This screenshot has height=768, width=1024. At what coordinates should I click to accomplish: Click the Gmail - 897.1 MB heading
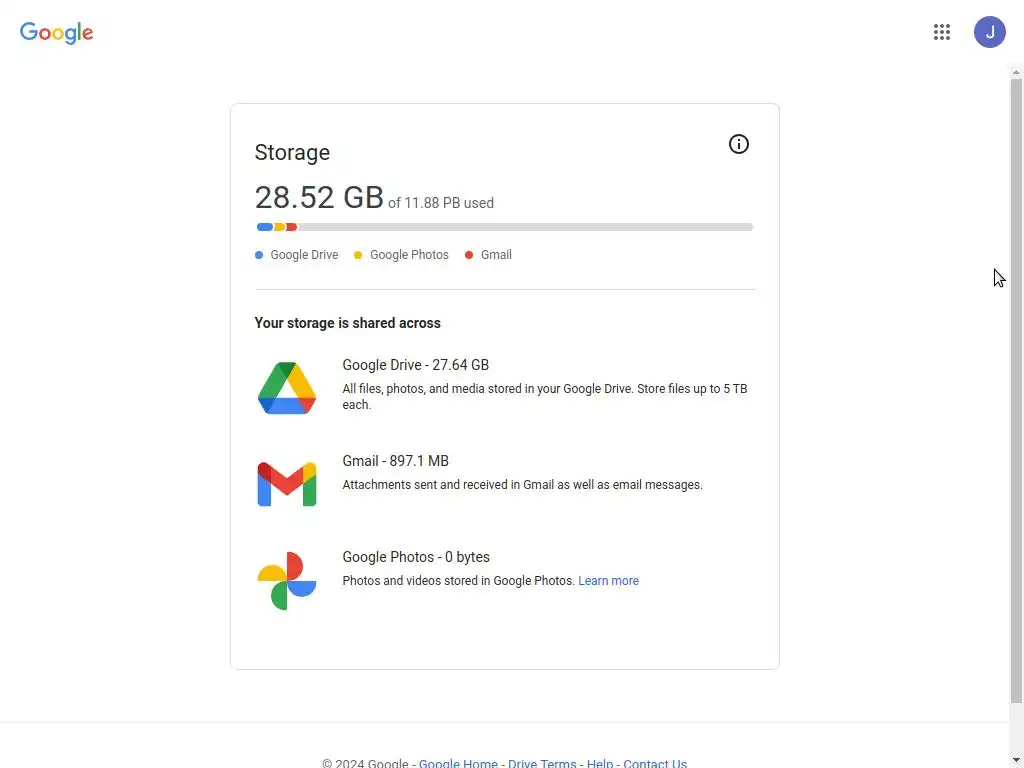coord(395,461)
